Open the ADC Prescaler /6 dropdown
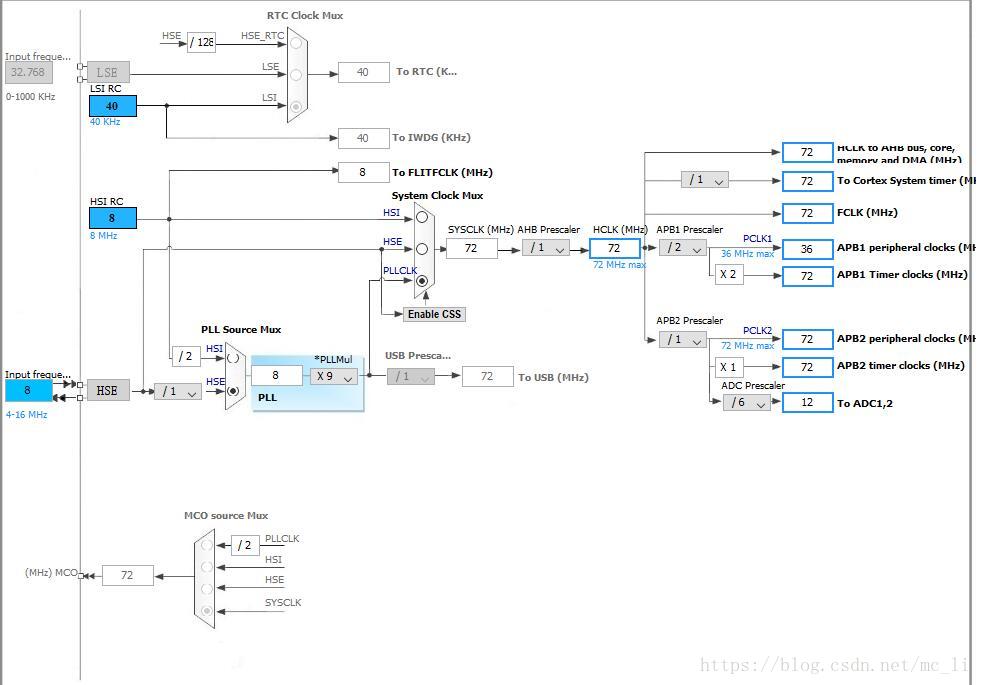The height and width of the screenshot is (685, 981). [747, 403]
